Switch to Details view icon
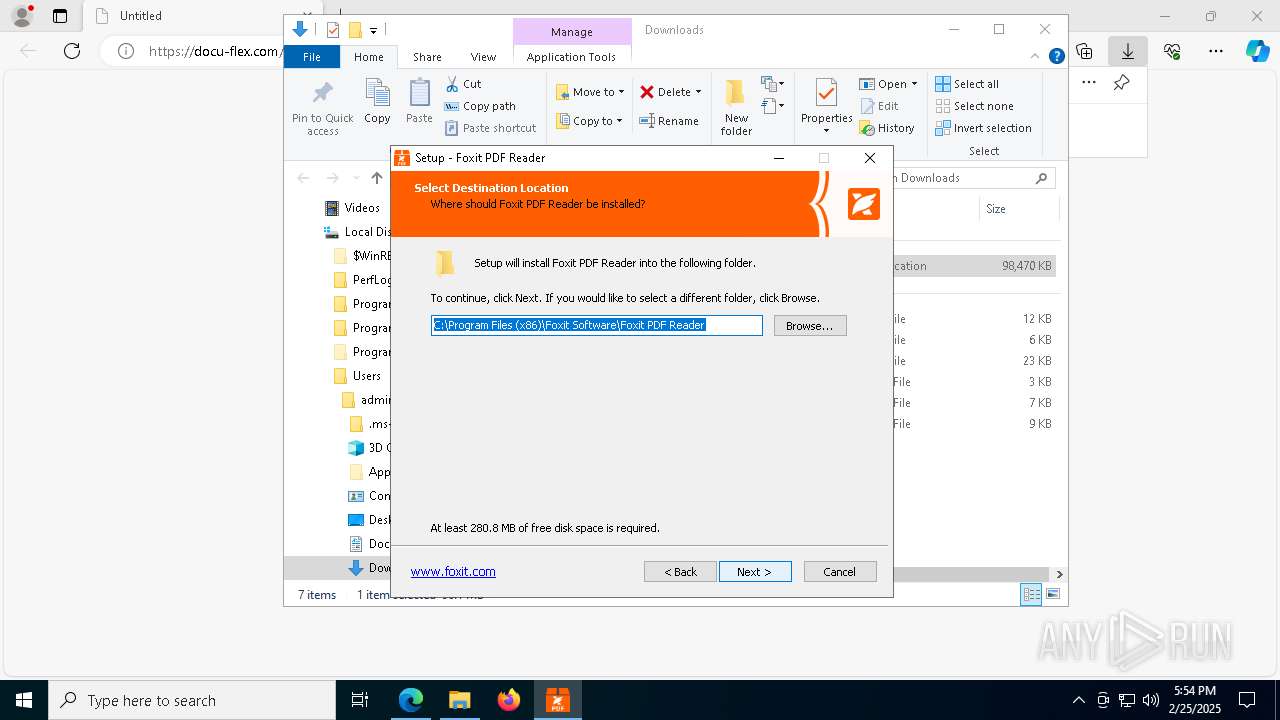1280x720 pixels. coord(1031,595)
